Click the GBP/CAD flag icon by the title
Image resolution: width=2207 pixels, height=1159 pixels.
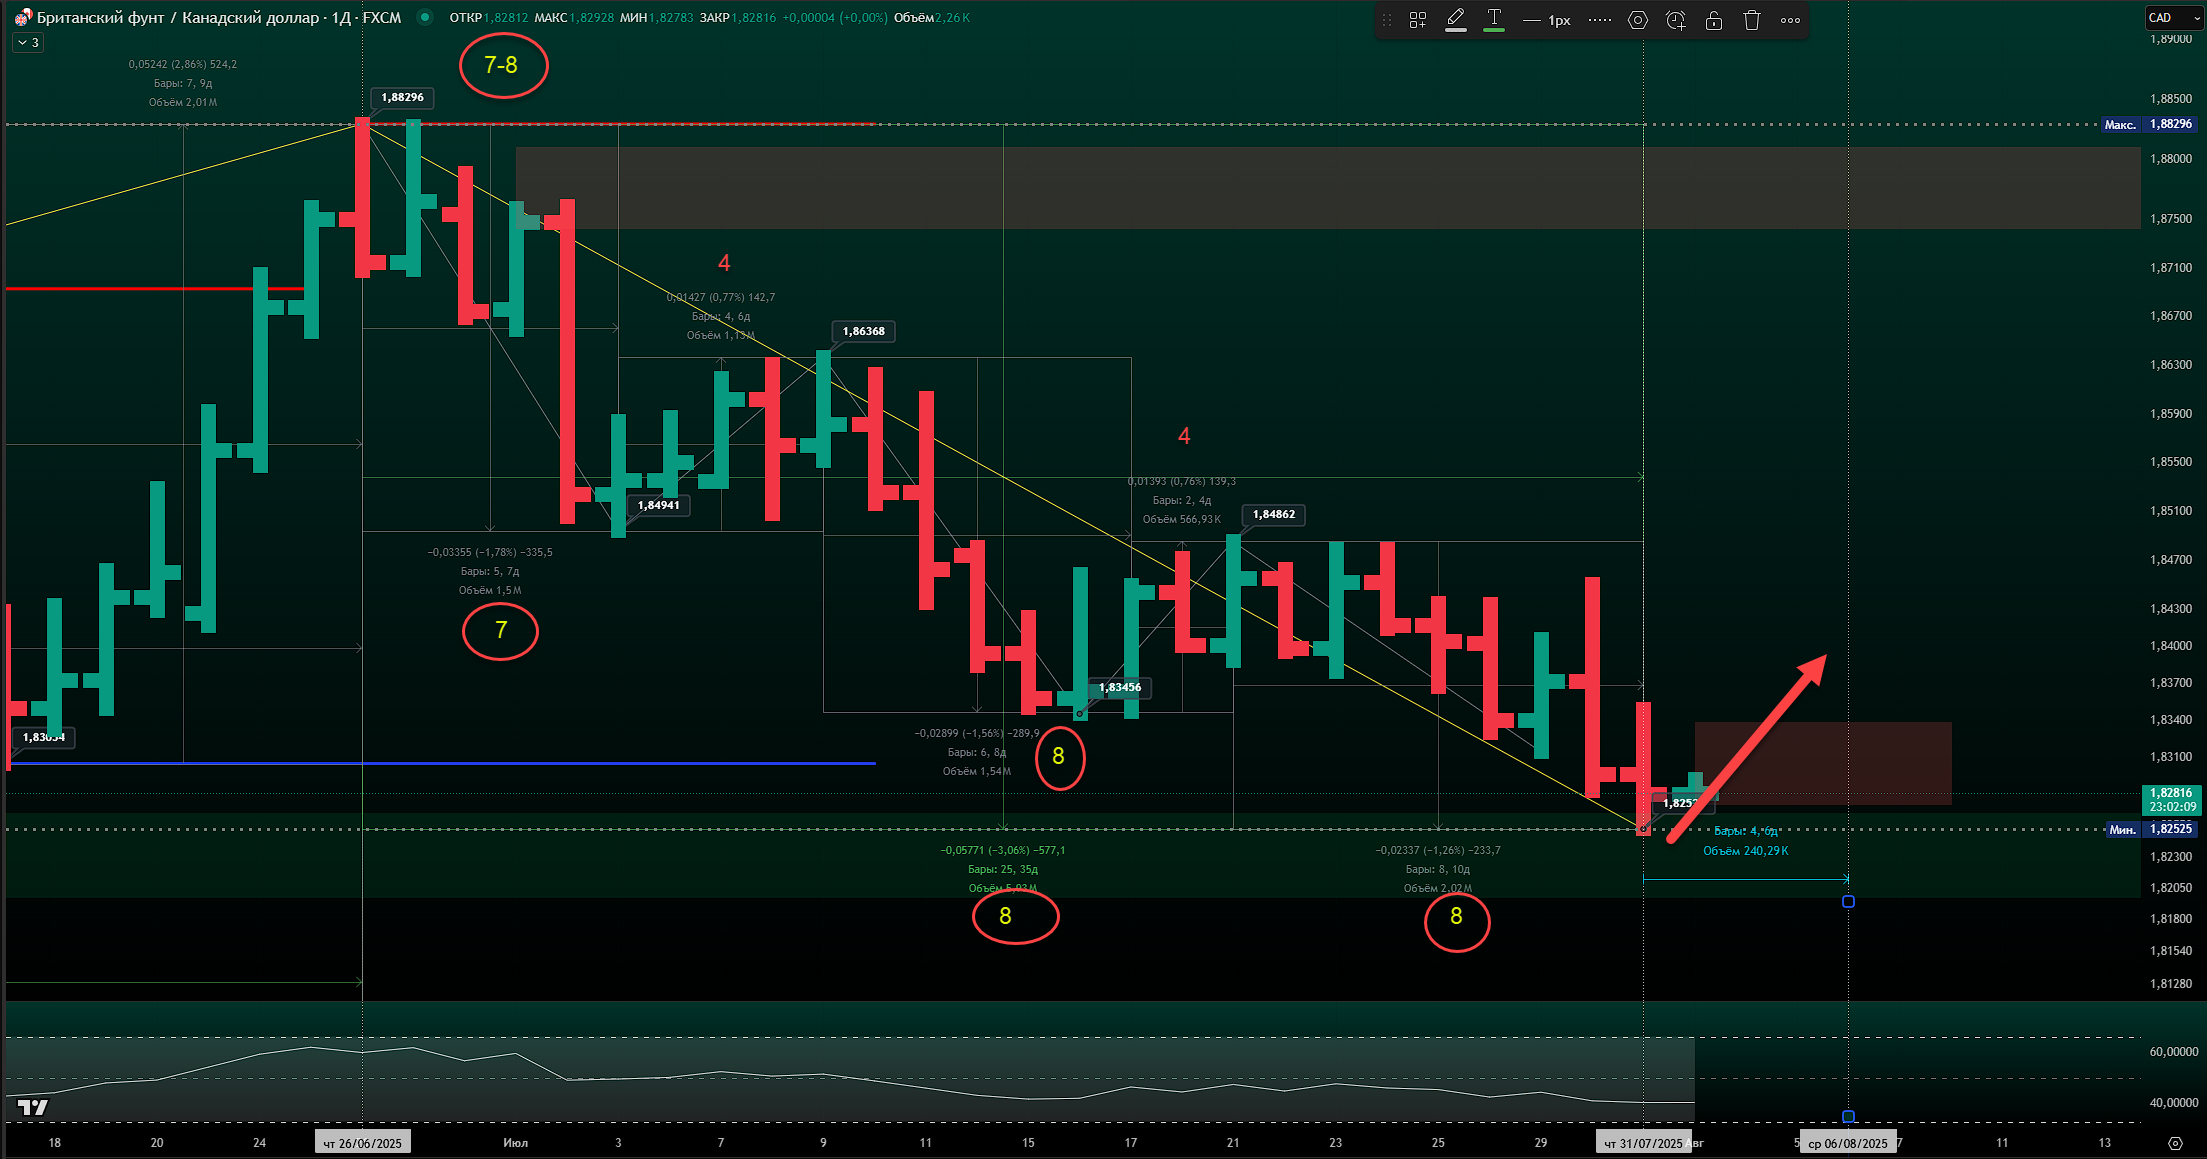[x=23, y=17]
